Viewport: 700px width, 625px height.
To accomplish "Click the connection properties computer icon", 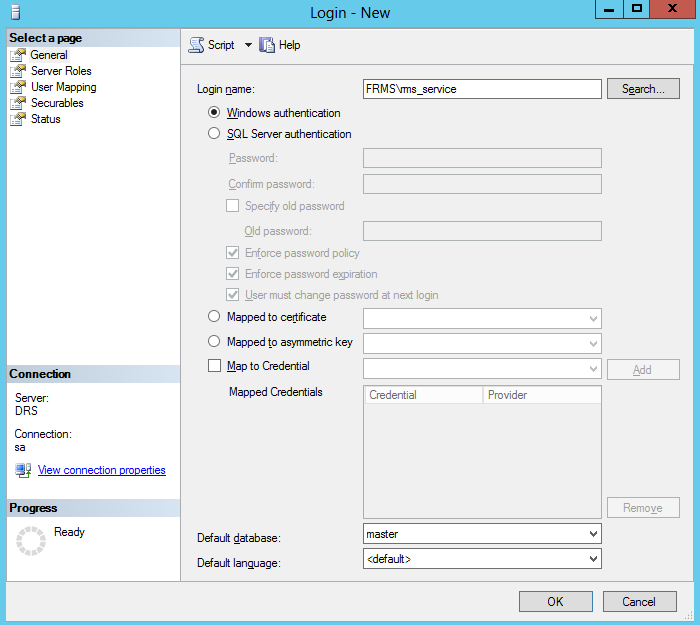I will (x=23, y=470).
